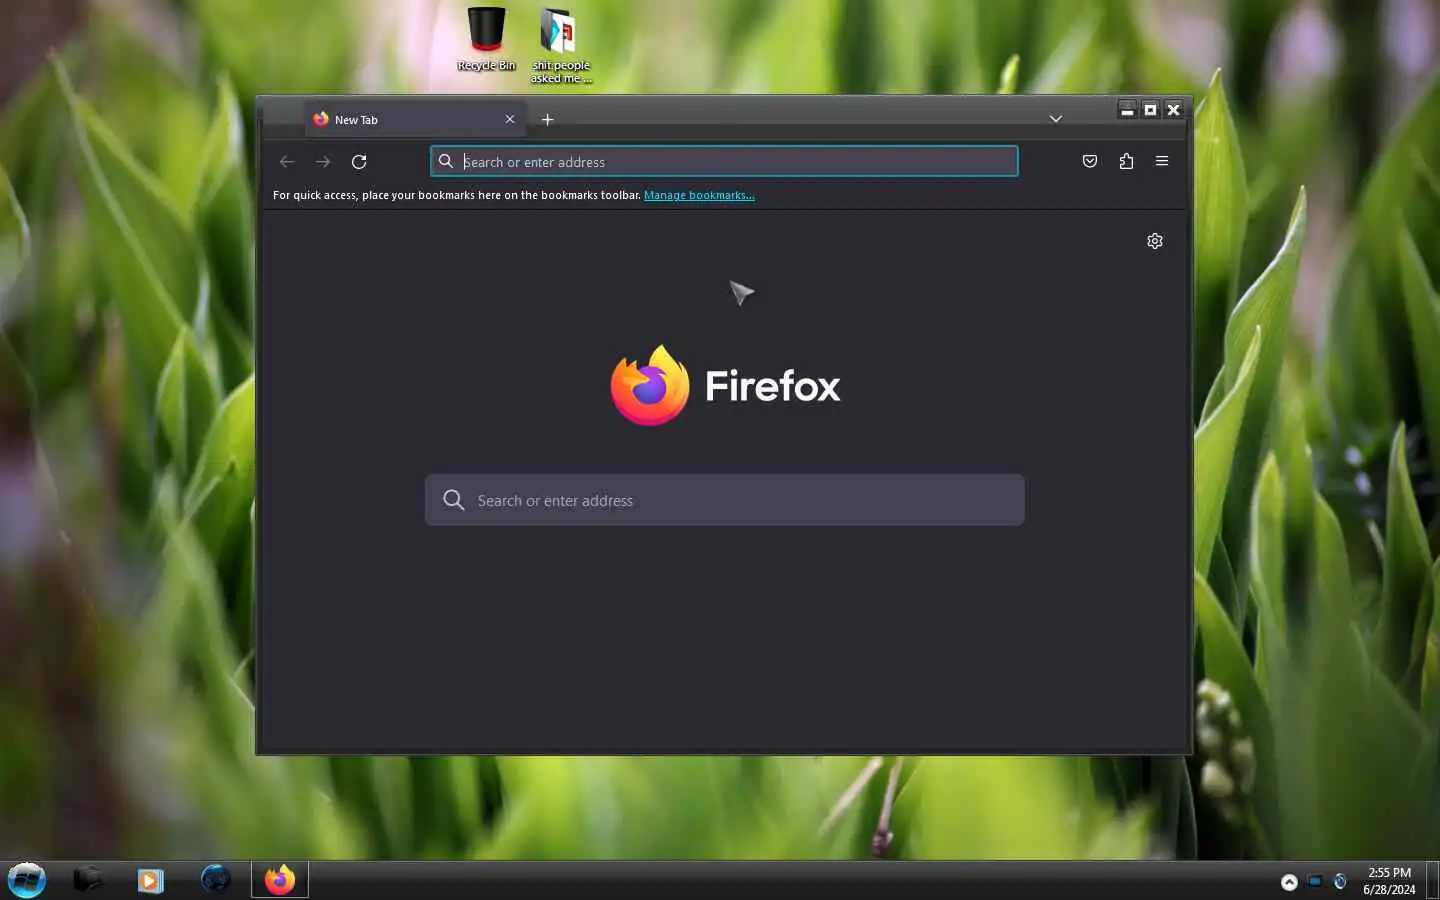Minimize the Firefox window
This screenshot has width=1440, height=900.
click(x=1127, y=109)
